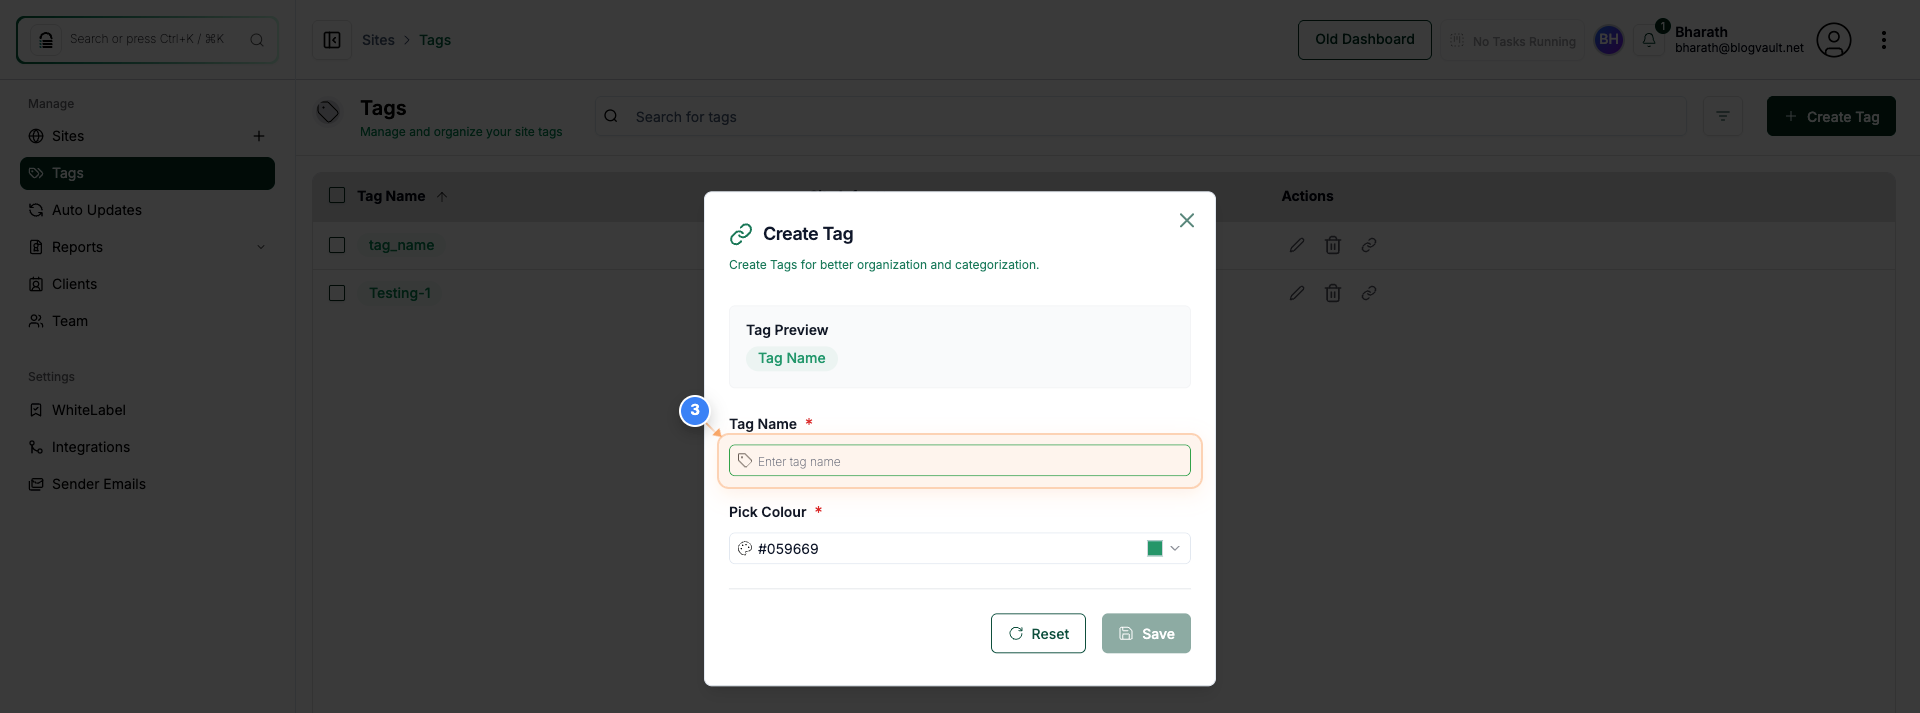
Task: Open the Sites breadcrumb link
Action: pyautogui.click(x=378, y=40)
